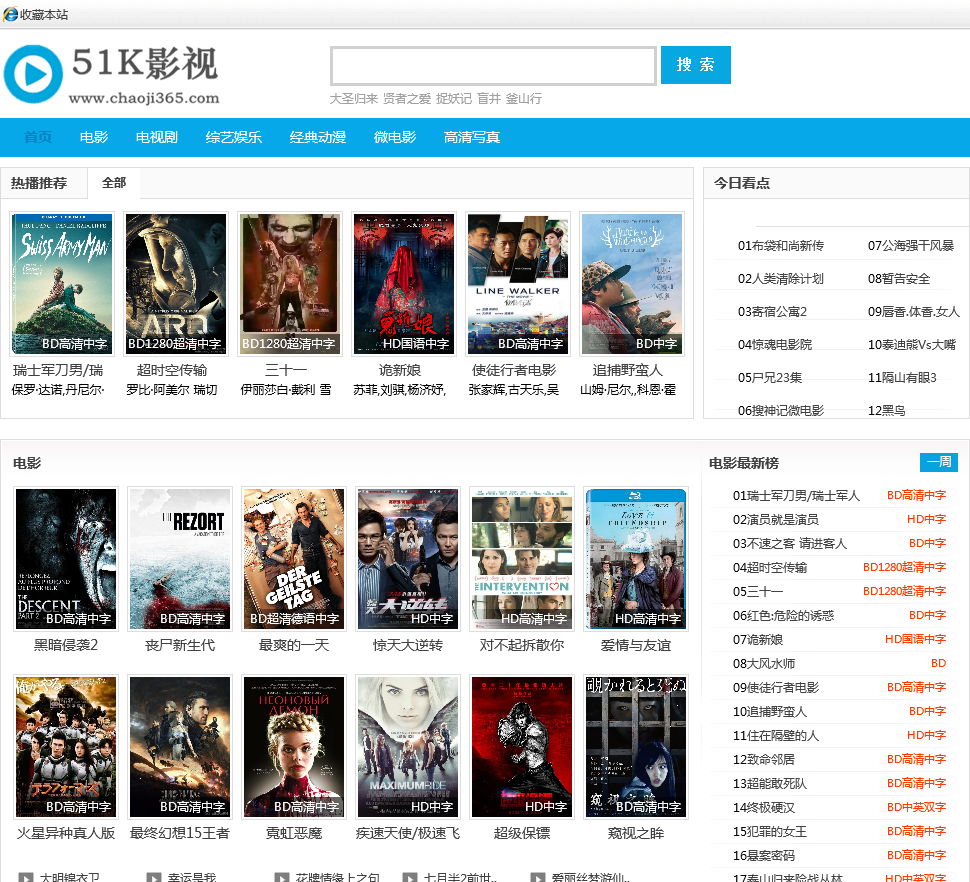This screenshot has width=970, height=882.
Task: Click the IE bookmark icon beside 收藏本站
Action: (10, 14)
